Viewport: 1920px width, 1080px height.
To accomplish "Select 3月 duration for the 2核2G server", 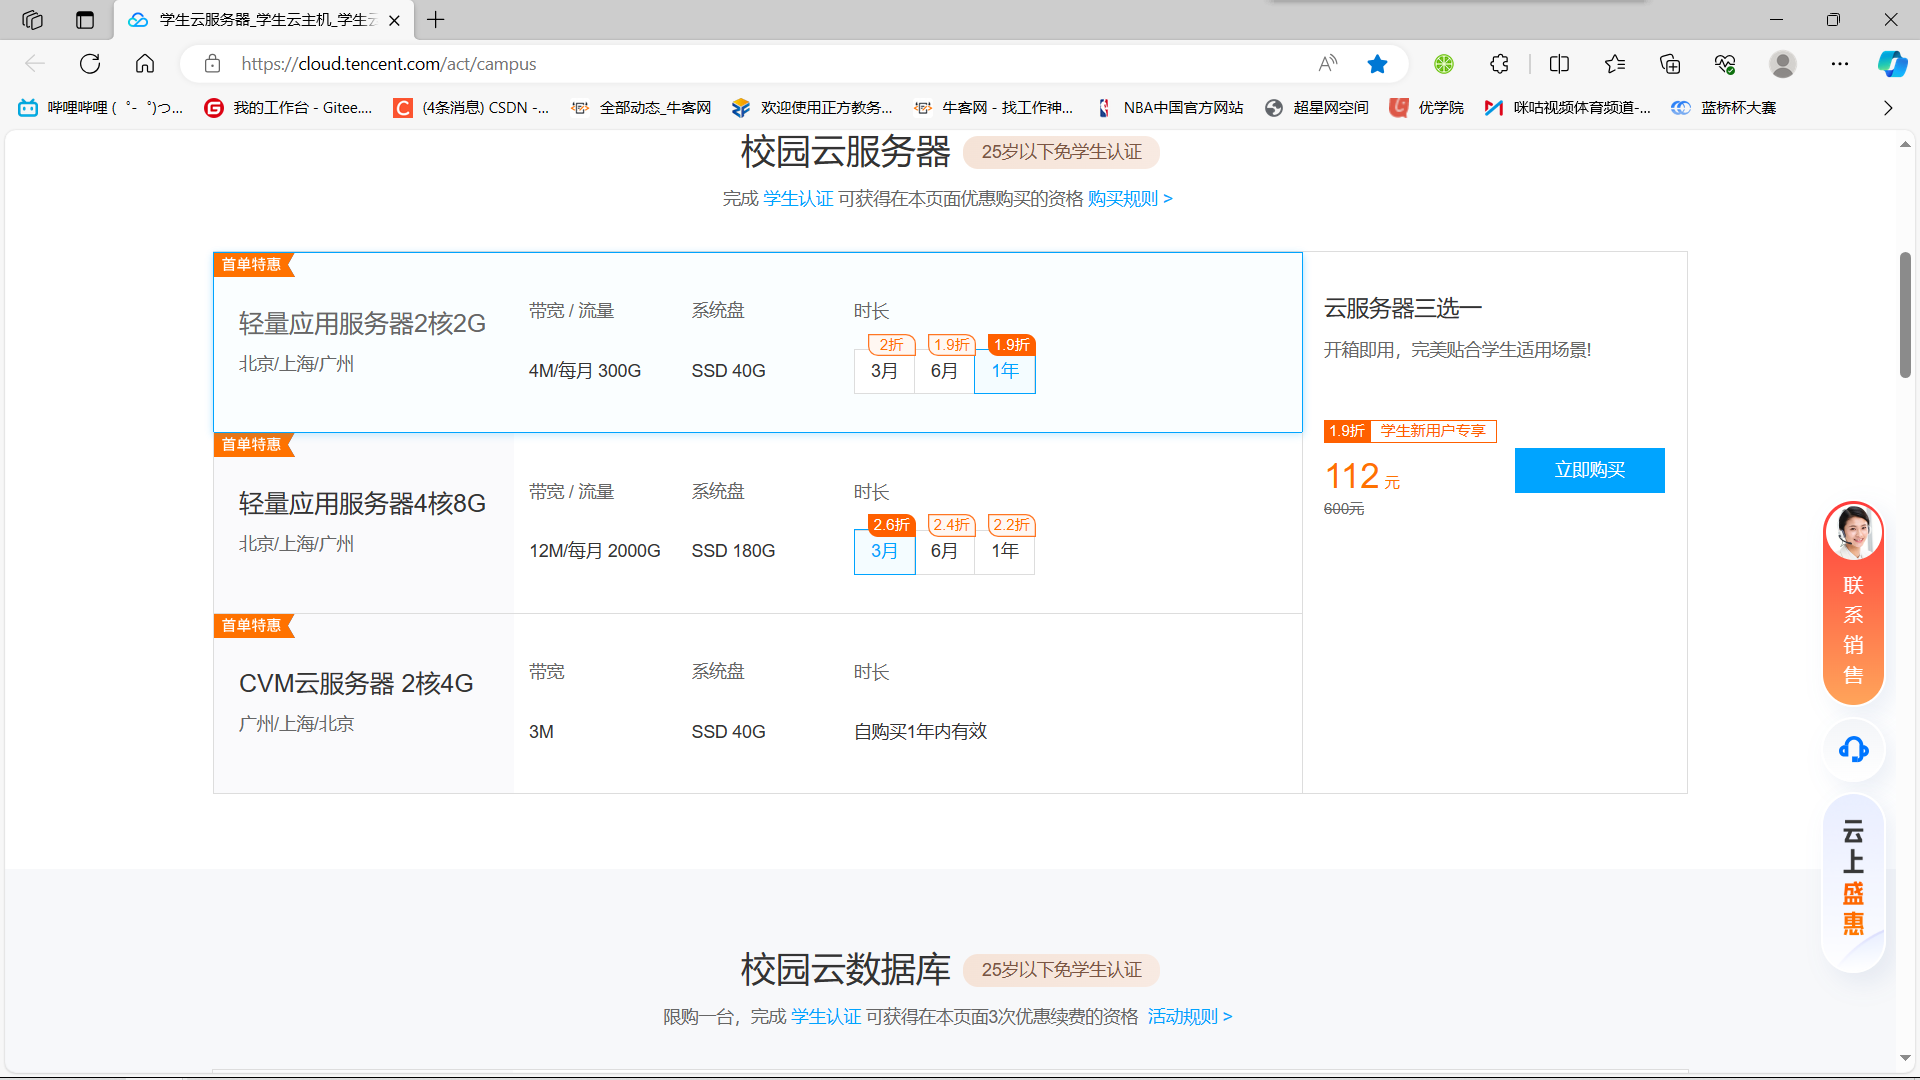I will coord(884,371).
